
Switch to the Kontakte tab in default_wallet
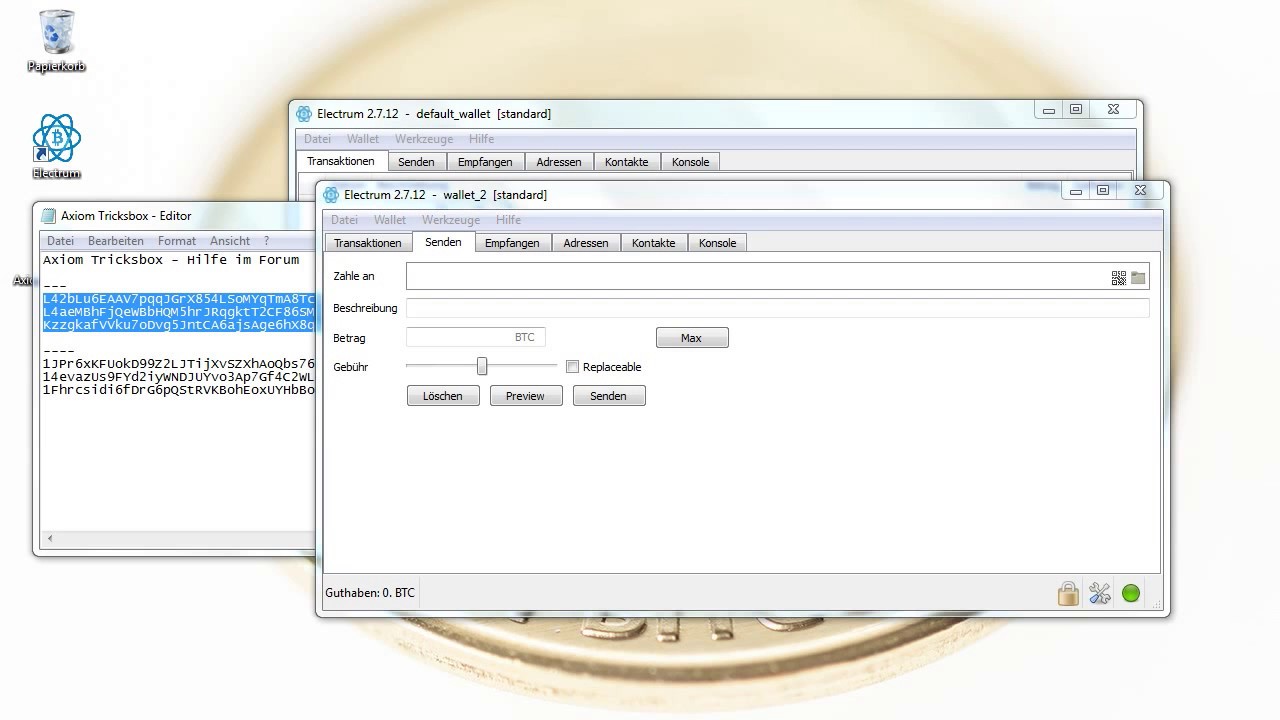point(627,162)
